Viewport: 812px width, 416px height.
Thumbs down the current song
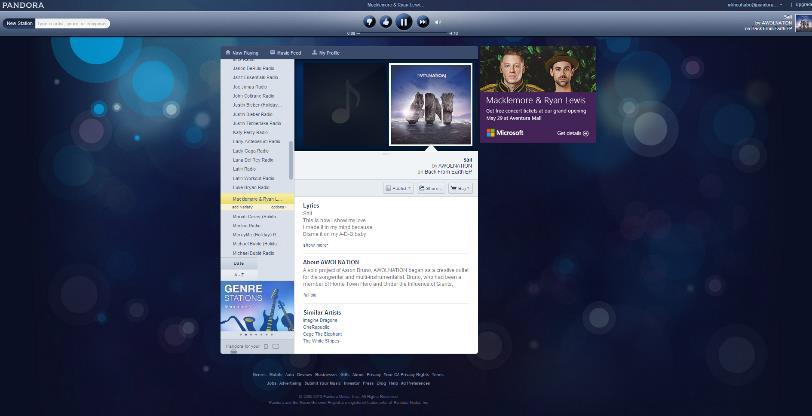coord(370,21)
